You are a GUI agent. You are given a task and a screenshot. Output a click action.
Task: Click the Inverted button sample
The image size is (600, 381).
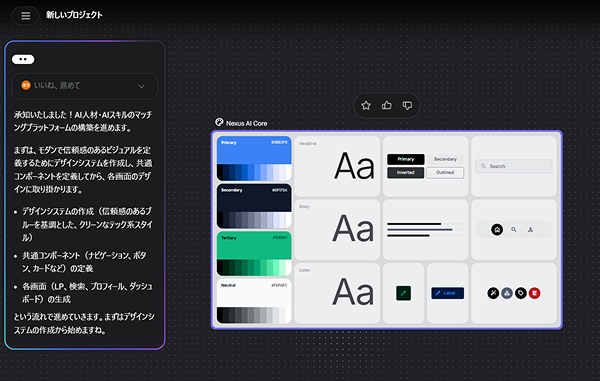[x=406, y=173]
